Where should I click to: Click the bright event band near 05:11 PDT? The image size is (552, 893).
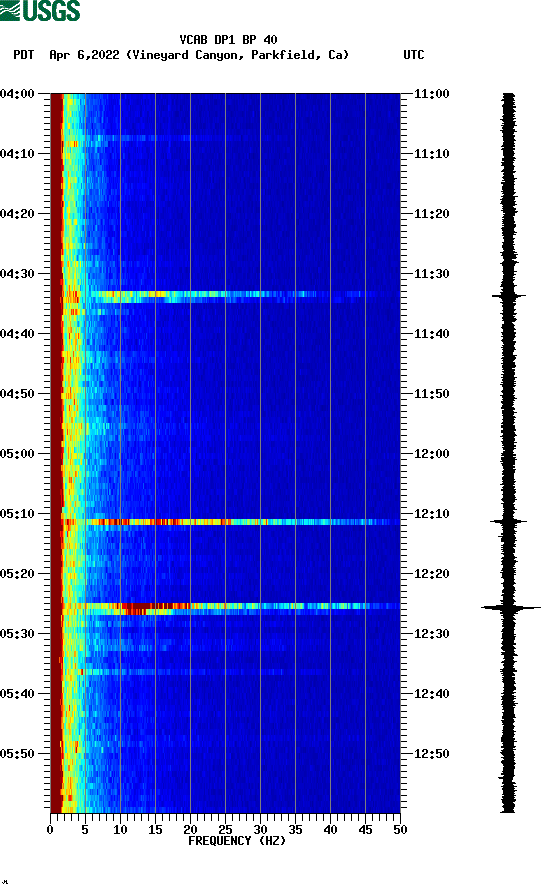coord(226,522)
